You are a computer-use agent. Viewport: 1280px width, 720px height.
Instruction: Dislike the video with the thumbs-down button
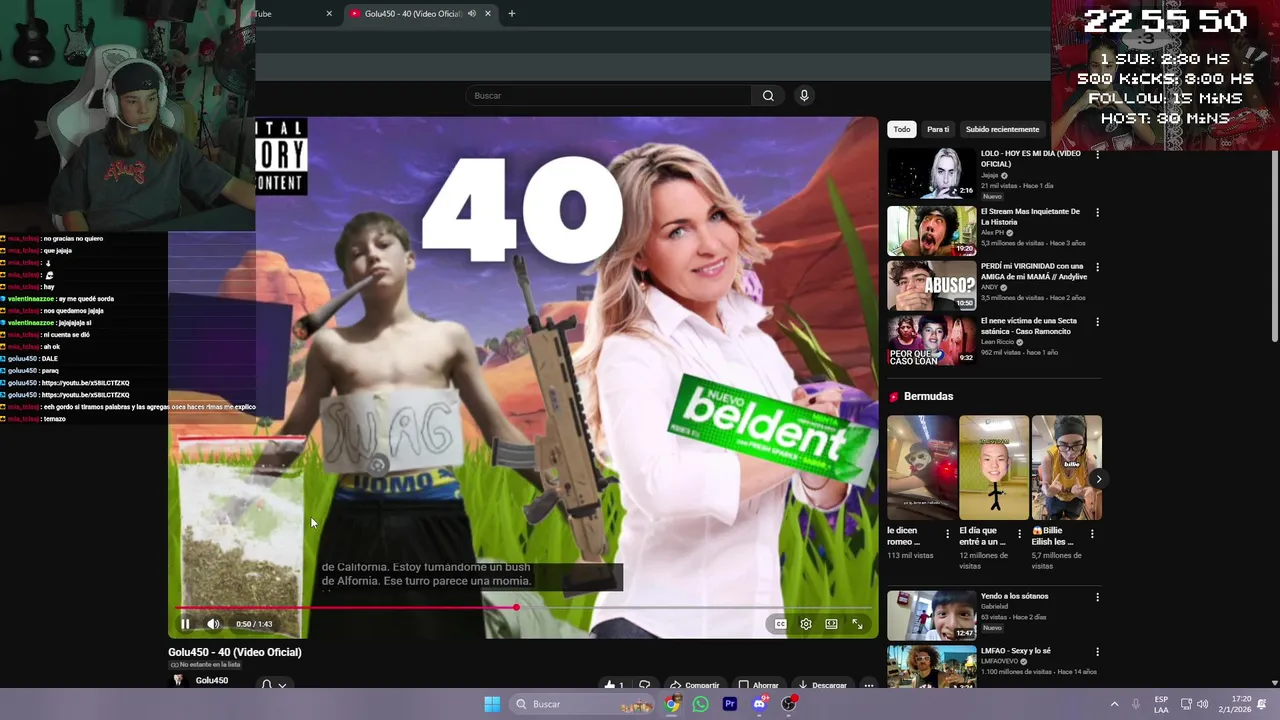point(645,685)
